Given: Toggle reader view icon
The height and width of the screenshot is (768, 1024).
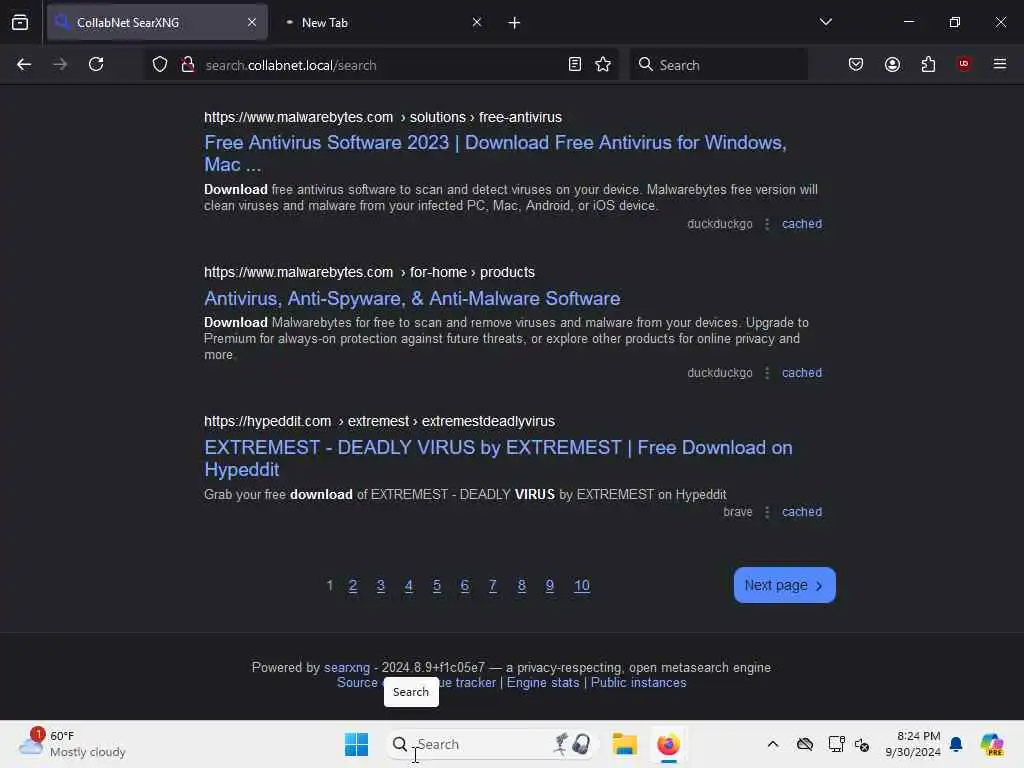Looking at the screenshot, I should [x=575, y=64].
